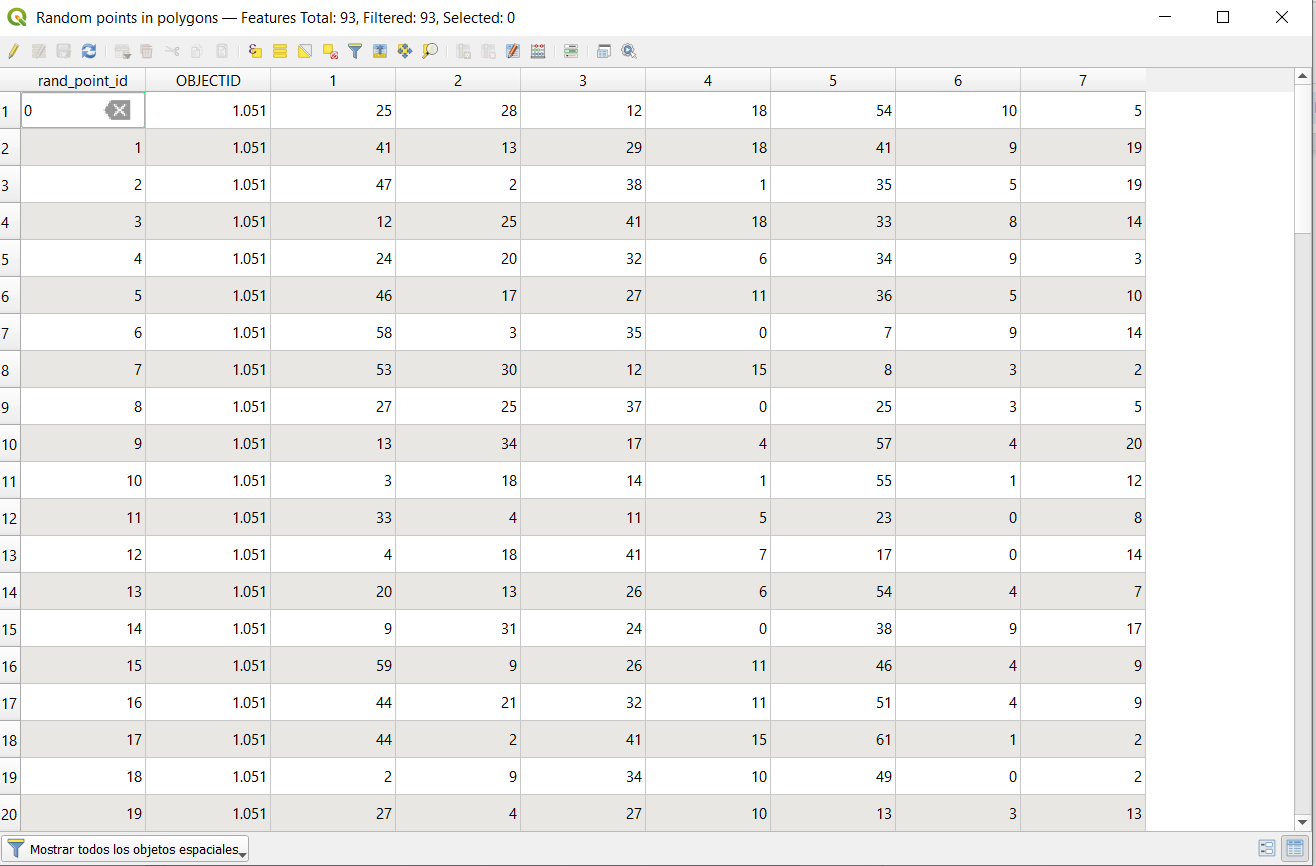Switch to table view
Image resolution: width=1316 pixels, height=866 pixels.
pyautogui.click(x=1295, y=848)
